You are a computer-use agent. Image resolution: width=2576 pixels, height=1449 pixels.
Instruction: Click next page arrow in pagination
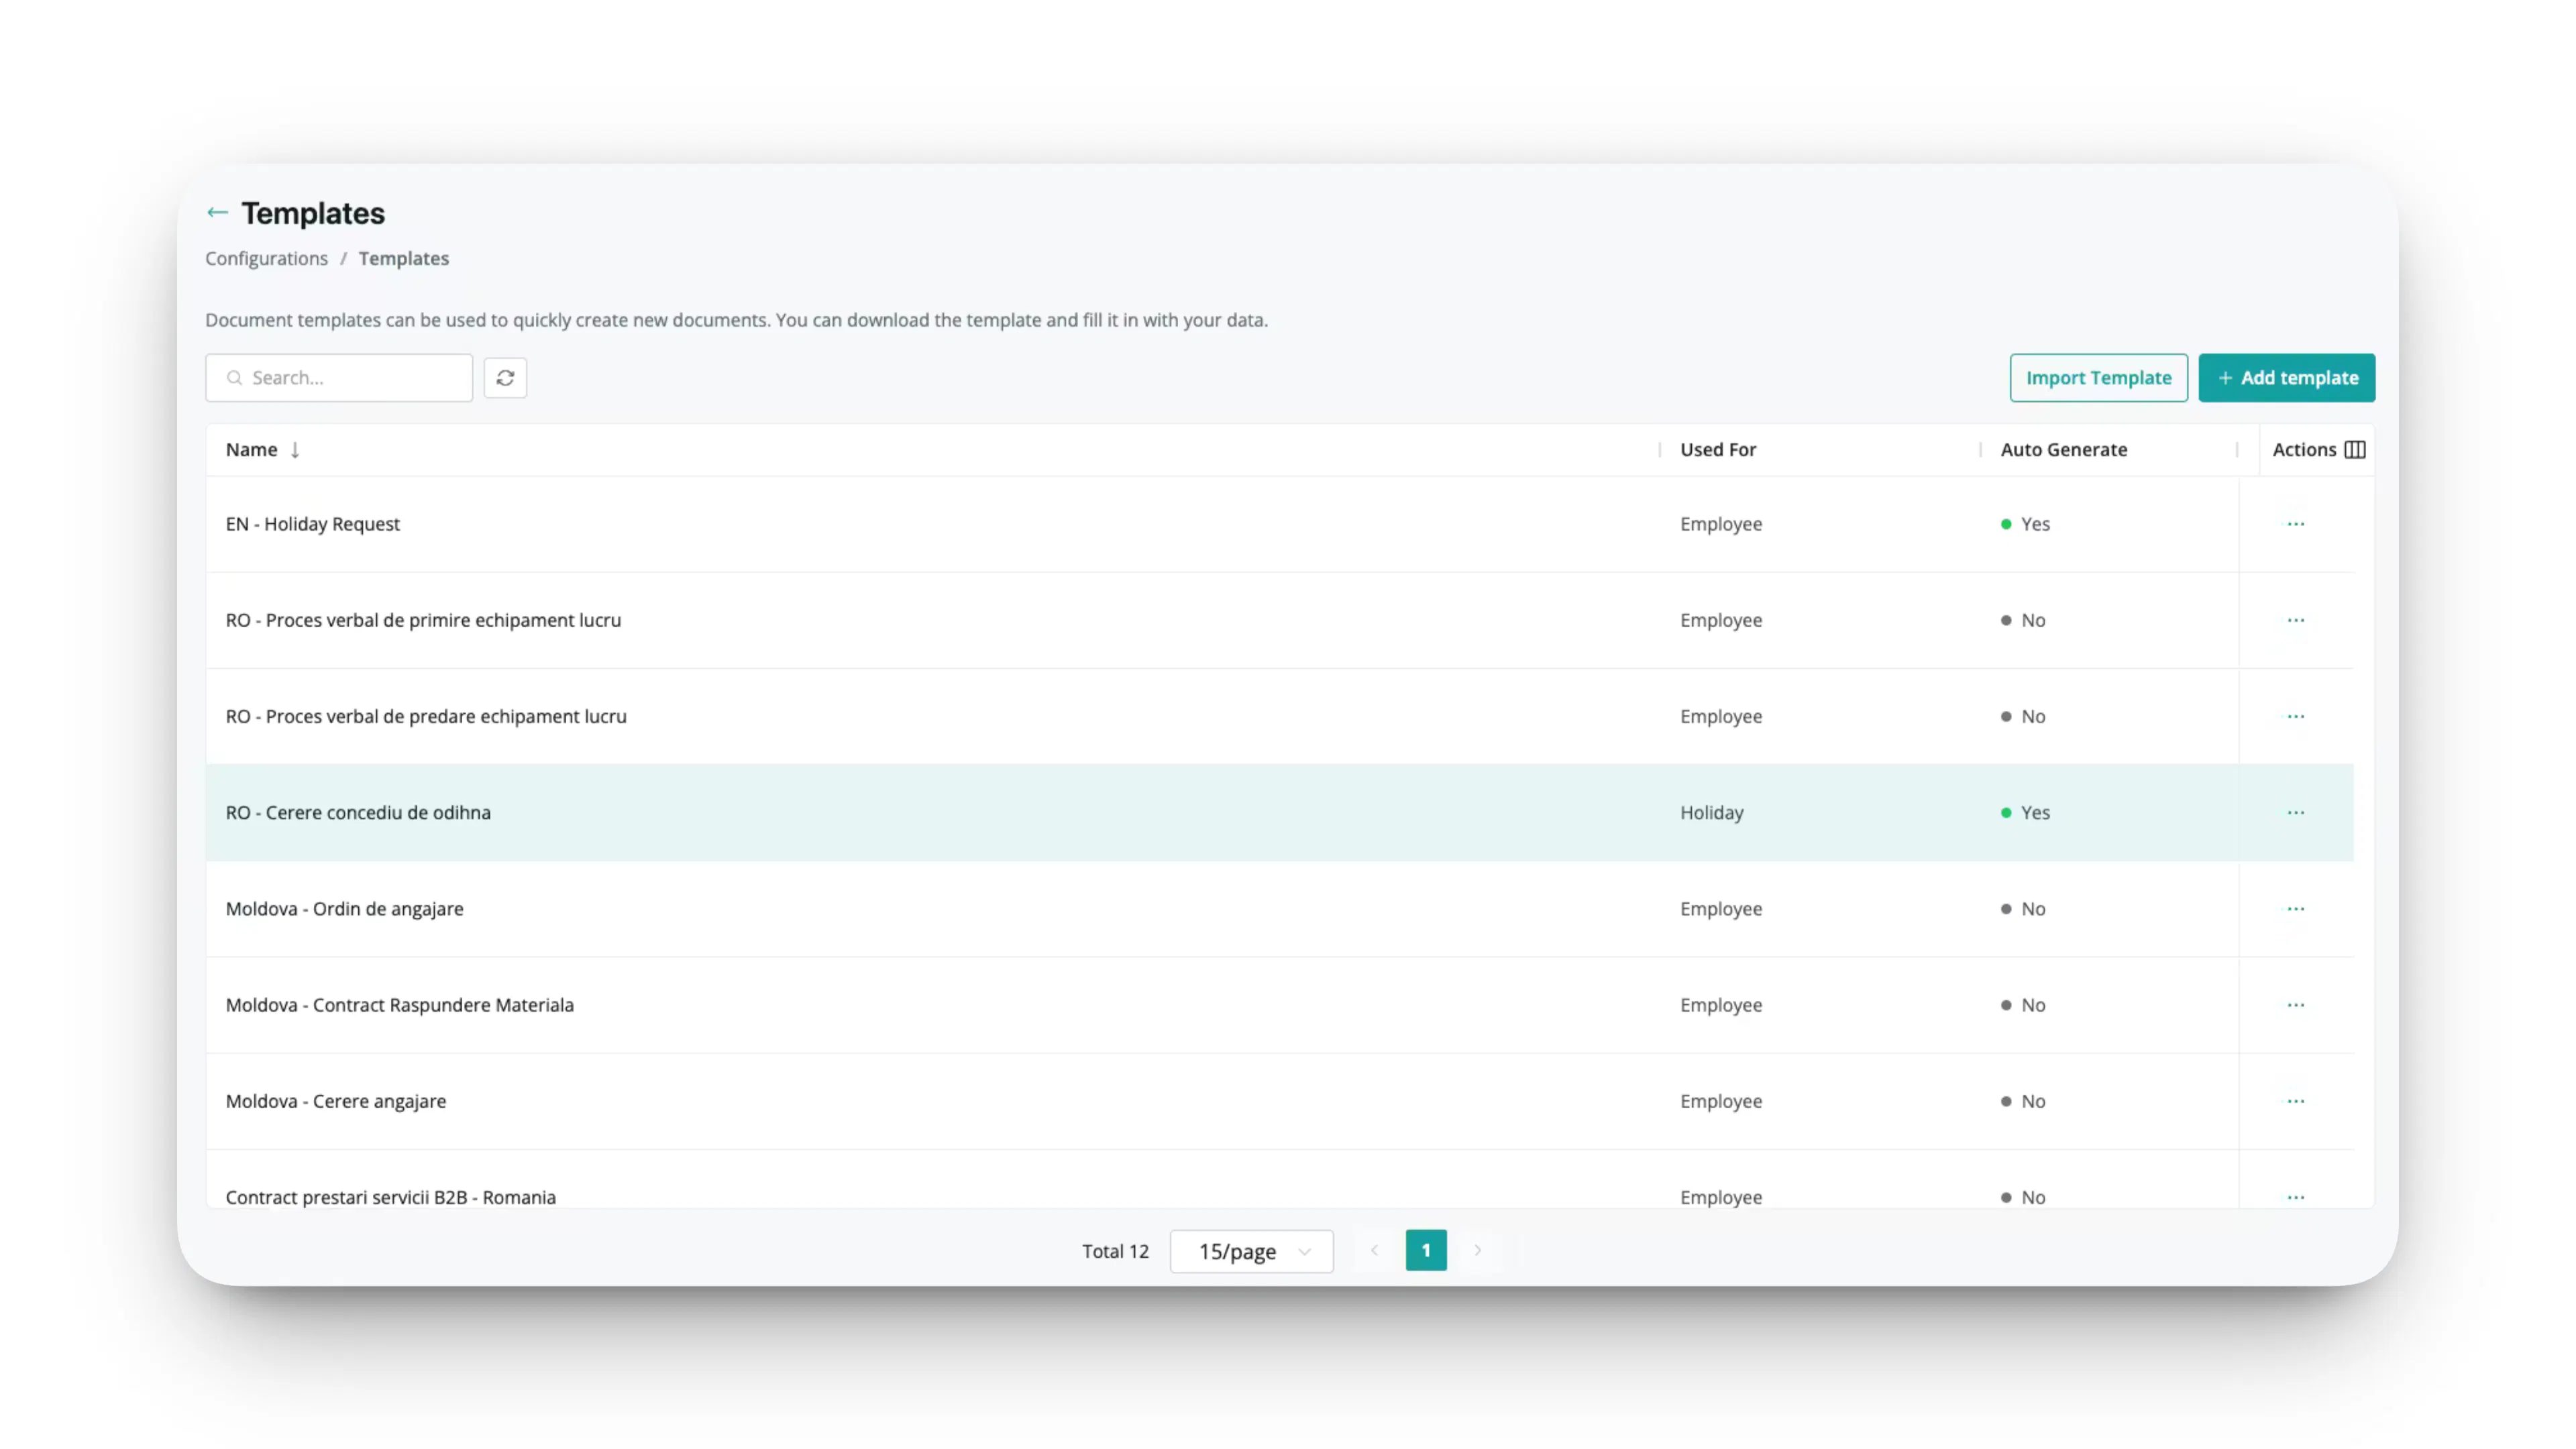point(1478,1250)
